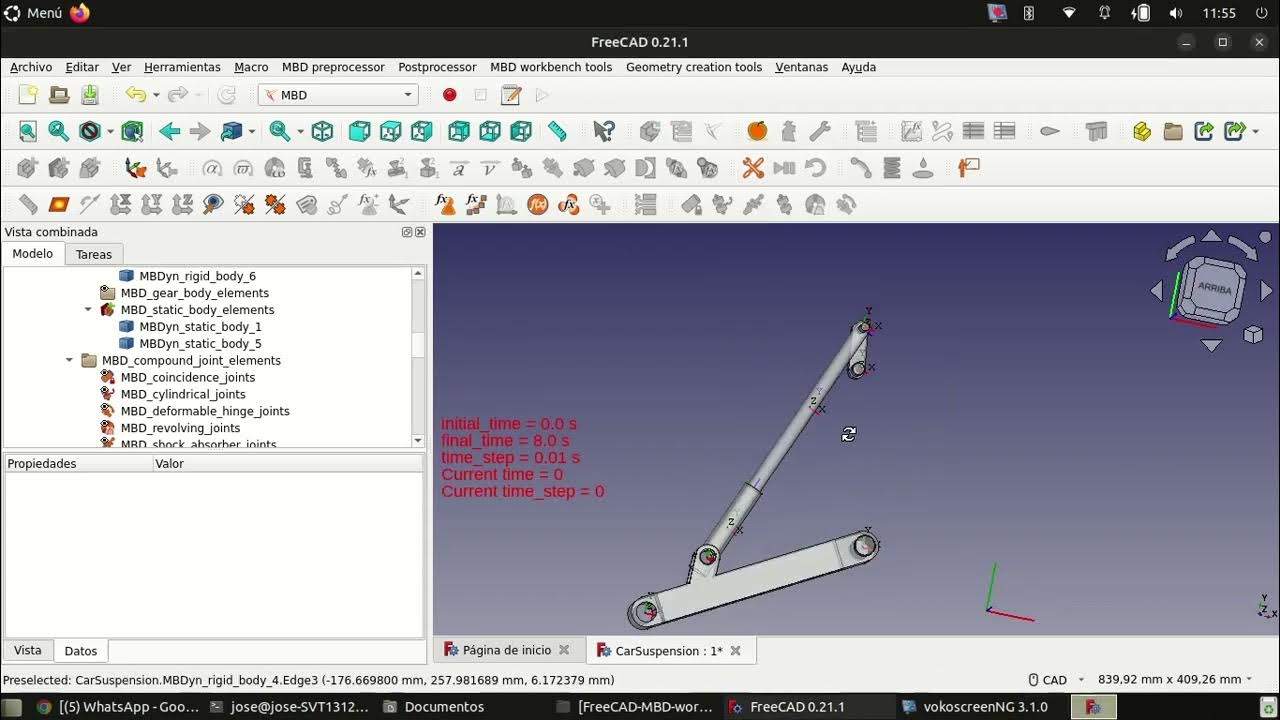Open the link navigation dropdown arrow
This screenshot has height=720, width=1280.
(x=251, y=131)
